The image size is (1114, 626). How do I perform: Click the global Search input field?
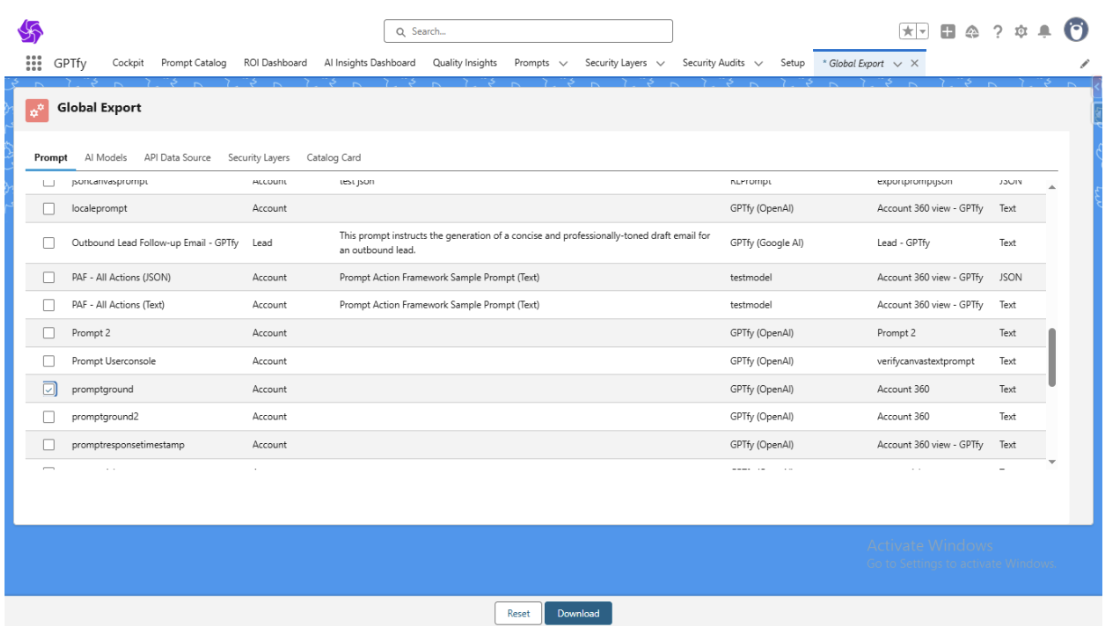[528, 32]
